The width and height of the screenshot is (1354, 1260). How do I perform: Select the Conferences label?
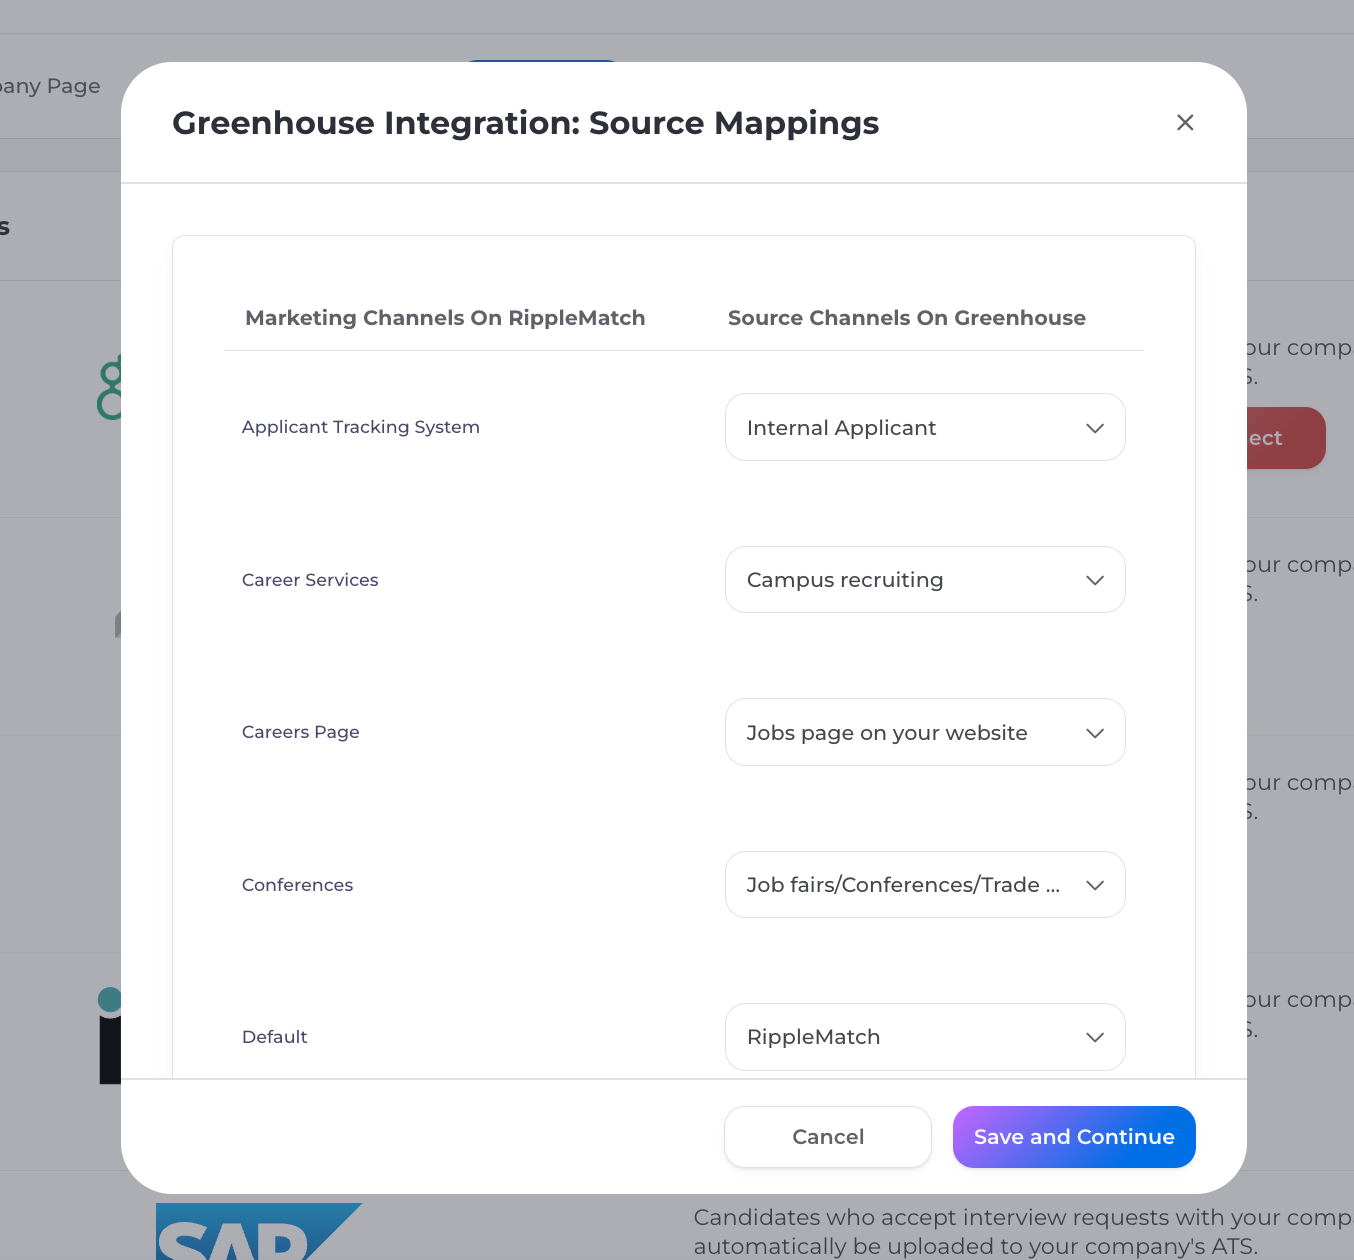(298, 885)
